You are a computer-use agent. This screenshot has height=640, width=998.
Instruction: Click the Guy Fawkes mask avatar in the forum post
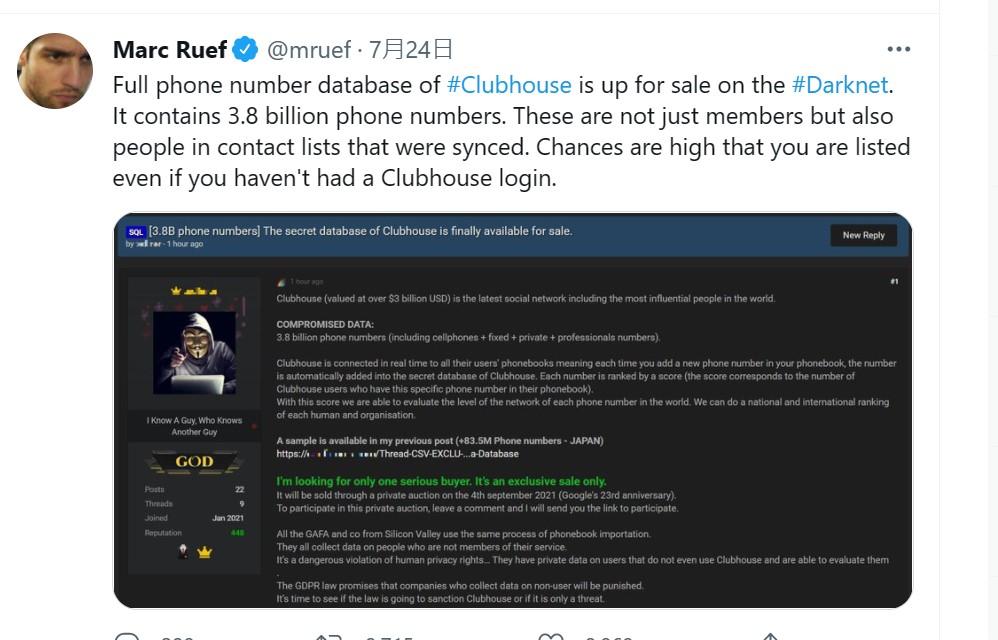(x=198, y=350)
